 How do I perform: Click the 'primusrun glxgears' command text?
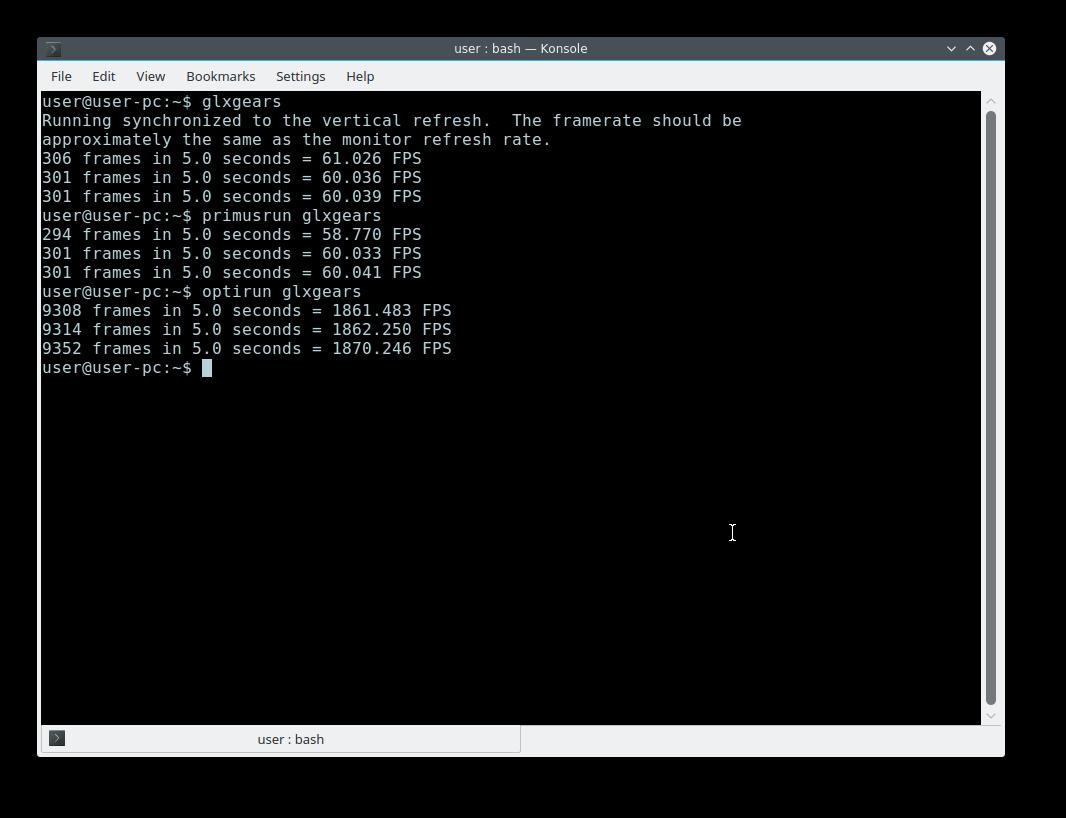[x=291, y=215]
